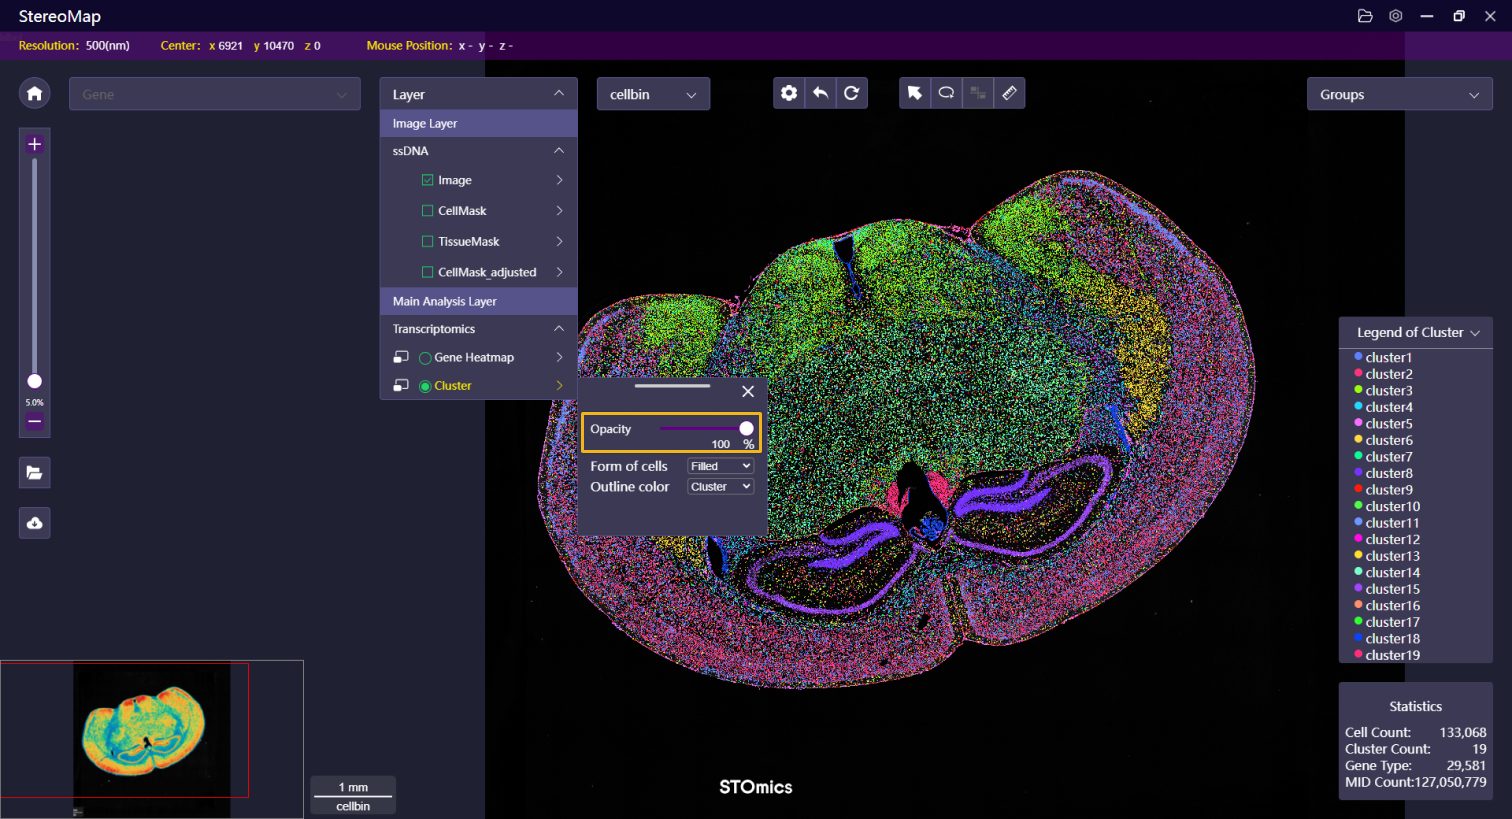
Task: Open the Form of cells dropdown
Action: pyautogui.click(x=720, y=466)
